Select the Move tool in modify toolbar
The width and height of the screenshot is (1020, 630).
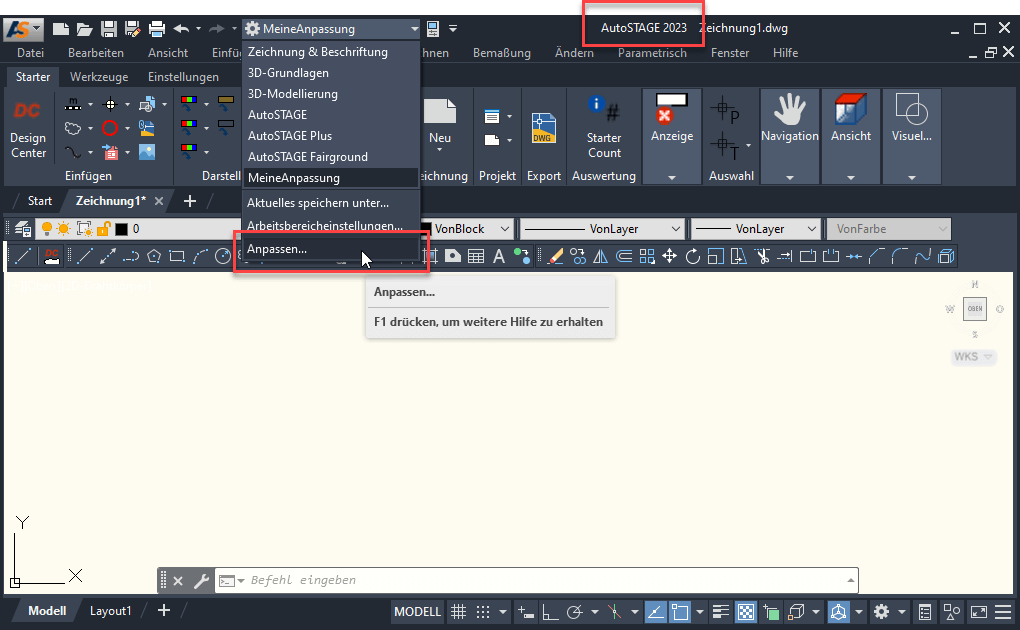(669, 256)
